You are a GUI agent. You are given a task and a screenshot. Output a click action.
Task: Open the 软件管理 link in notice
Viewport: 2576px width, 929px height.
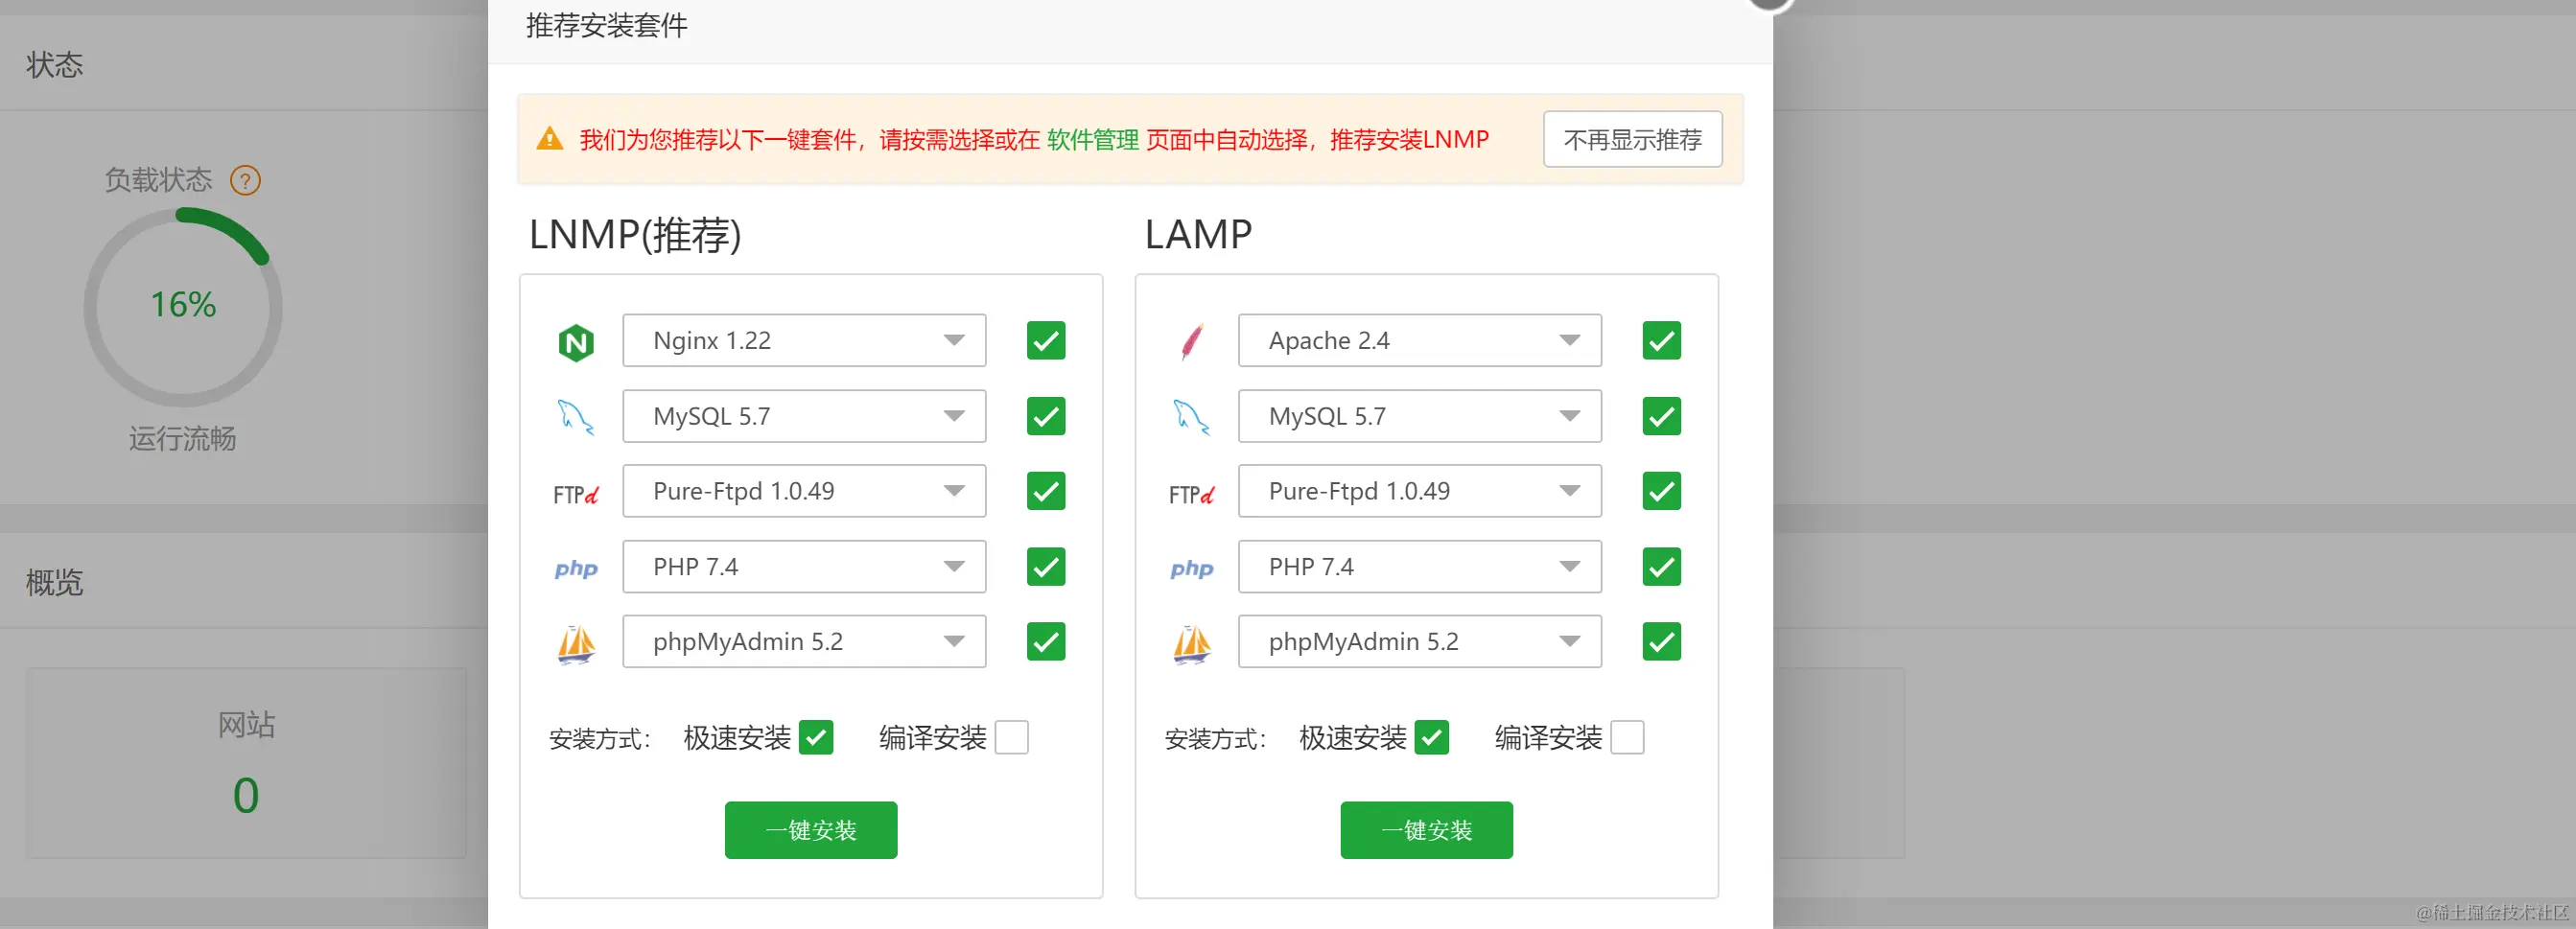[1093, 139]
